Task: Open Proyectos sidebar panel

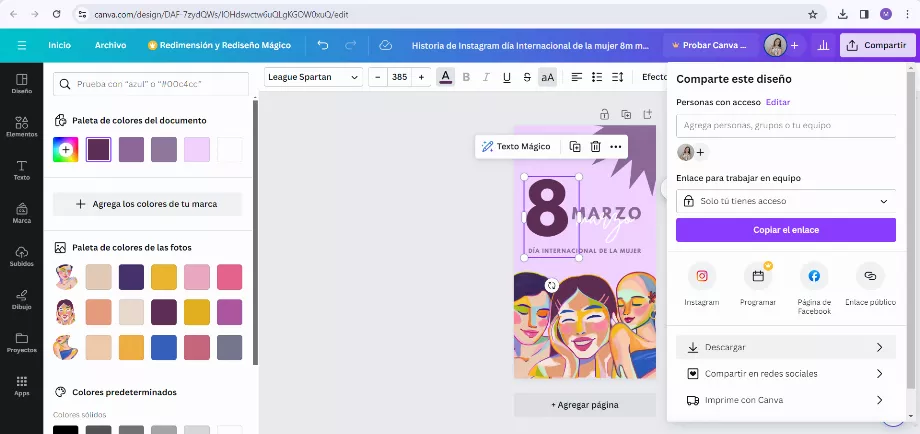Action: 22,343
